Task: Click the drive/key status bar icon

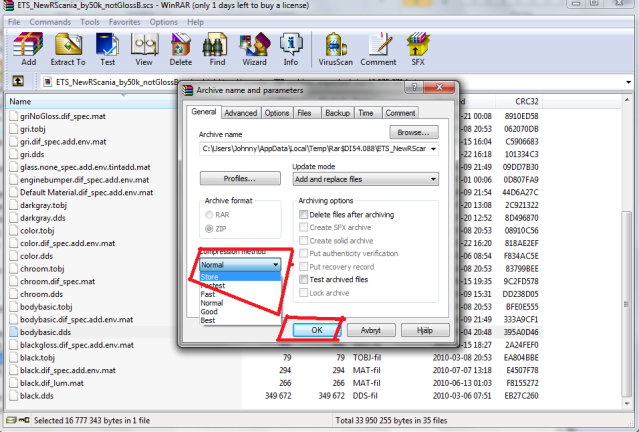Action: [x=18, y=420]
